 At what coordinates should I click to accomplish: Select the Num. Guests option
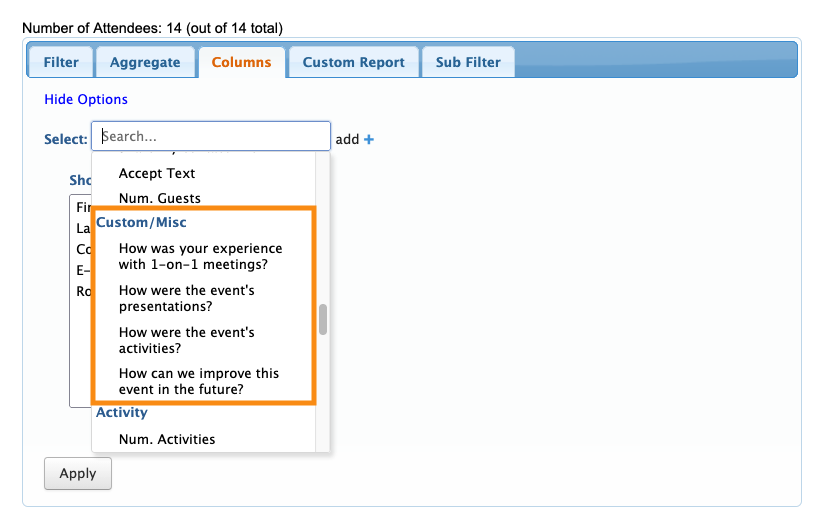[159, 198]
